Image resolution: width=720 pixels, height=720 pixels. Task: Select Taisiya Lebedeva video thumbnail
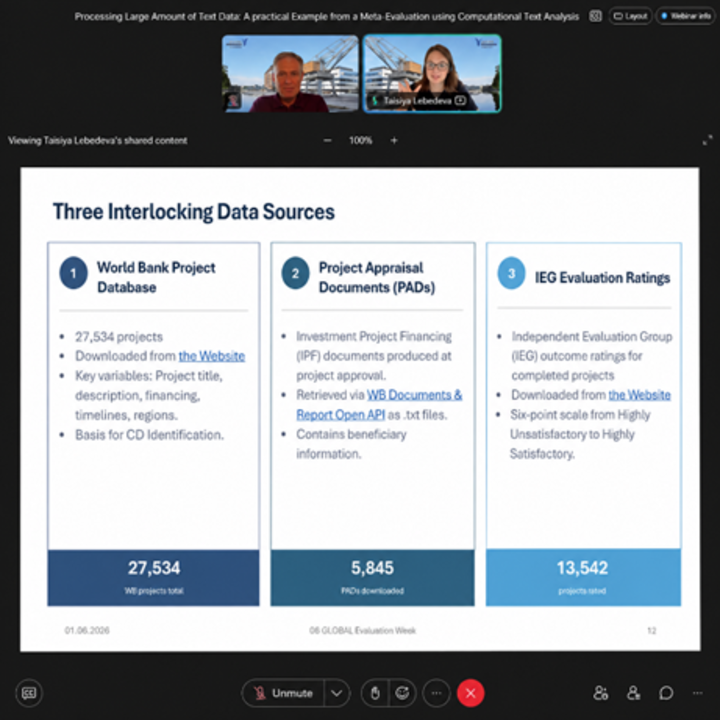tap(432, 73)
